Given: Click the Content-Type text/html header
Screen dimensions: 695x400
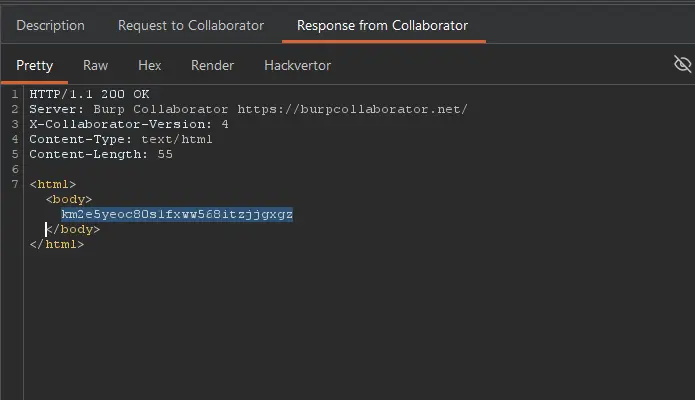Looking at the screenshot, I should pyautogui.click(x=120, y=139).
